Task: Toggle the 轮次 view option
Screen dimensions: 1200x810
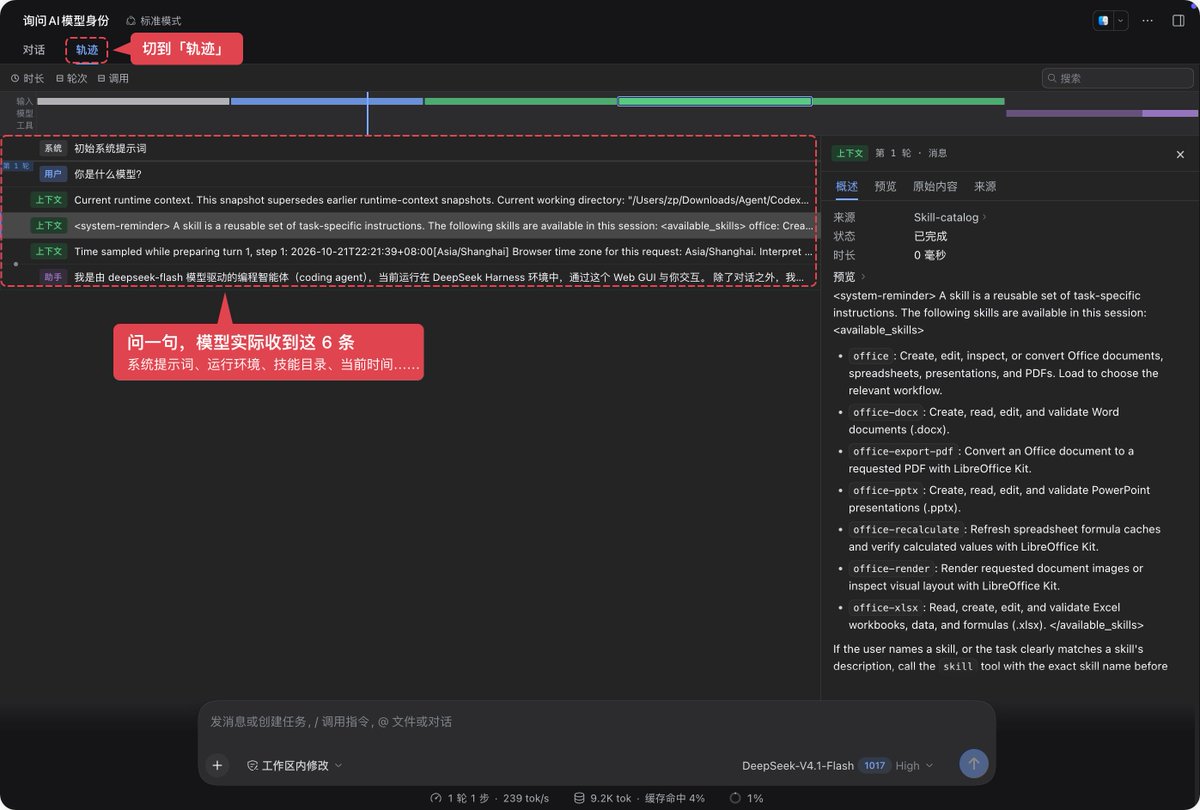Action: click(72, 78)
